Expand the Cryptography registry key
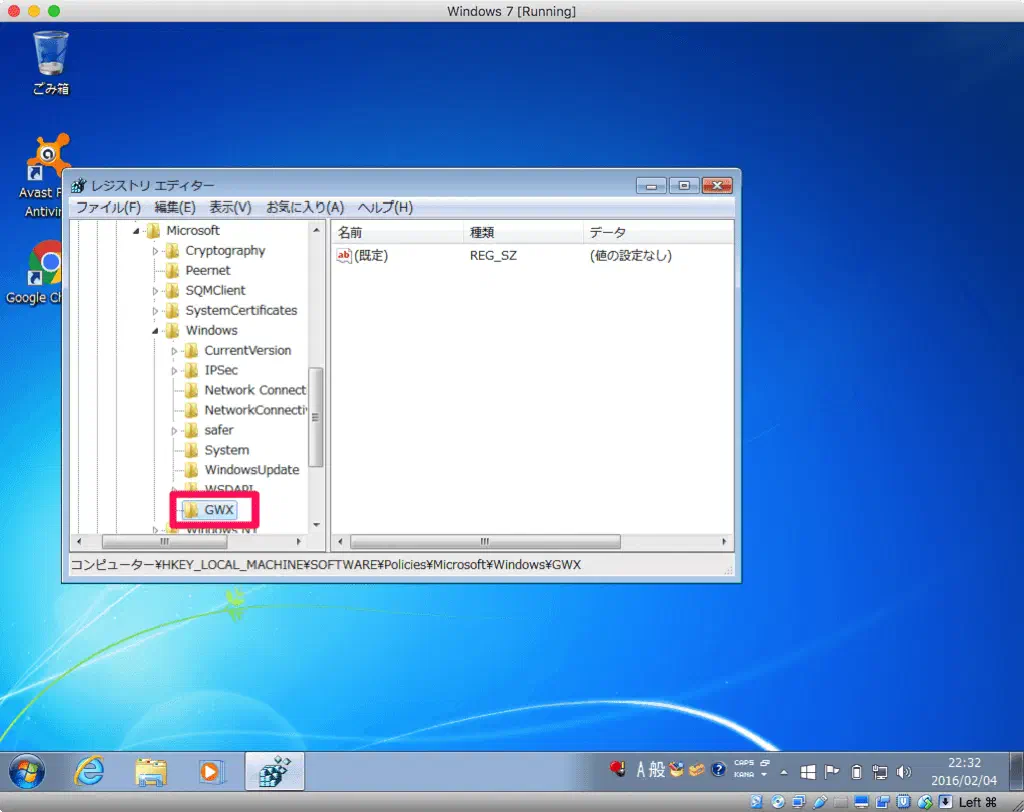Screen dimensions: 1024x812 [156, 251]
